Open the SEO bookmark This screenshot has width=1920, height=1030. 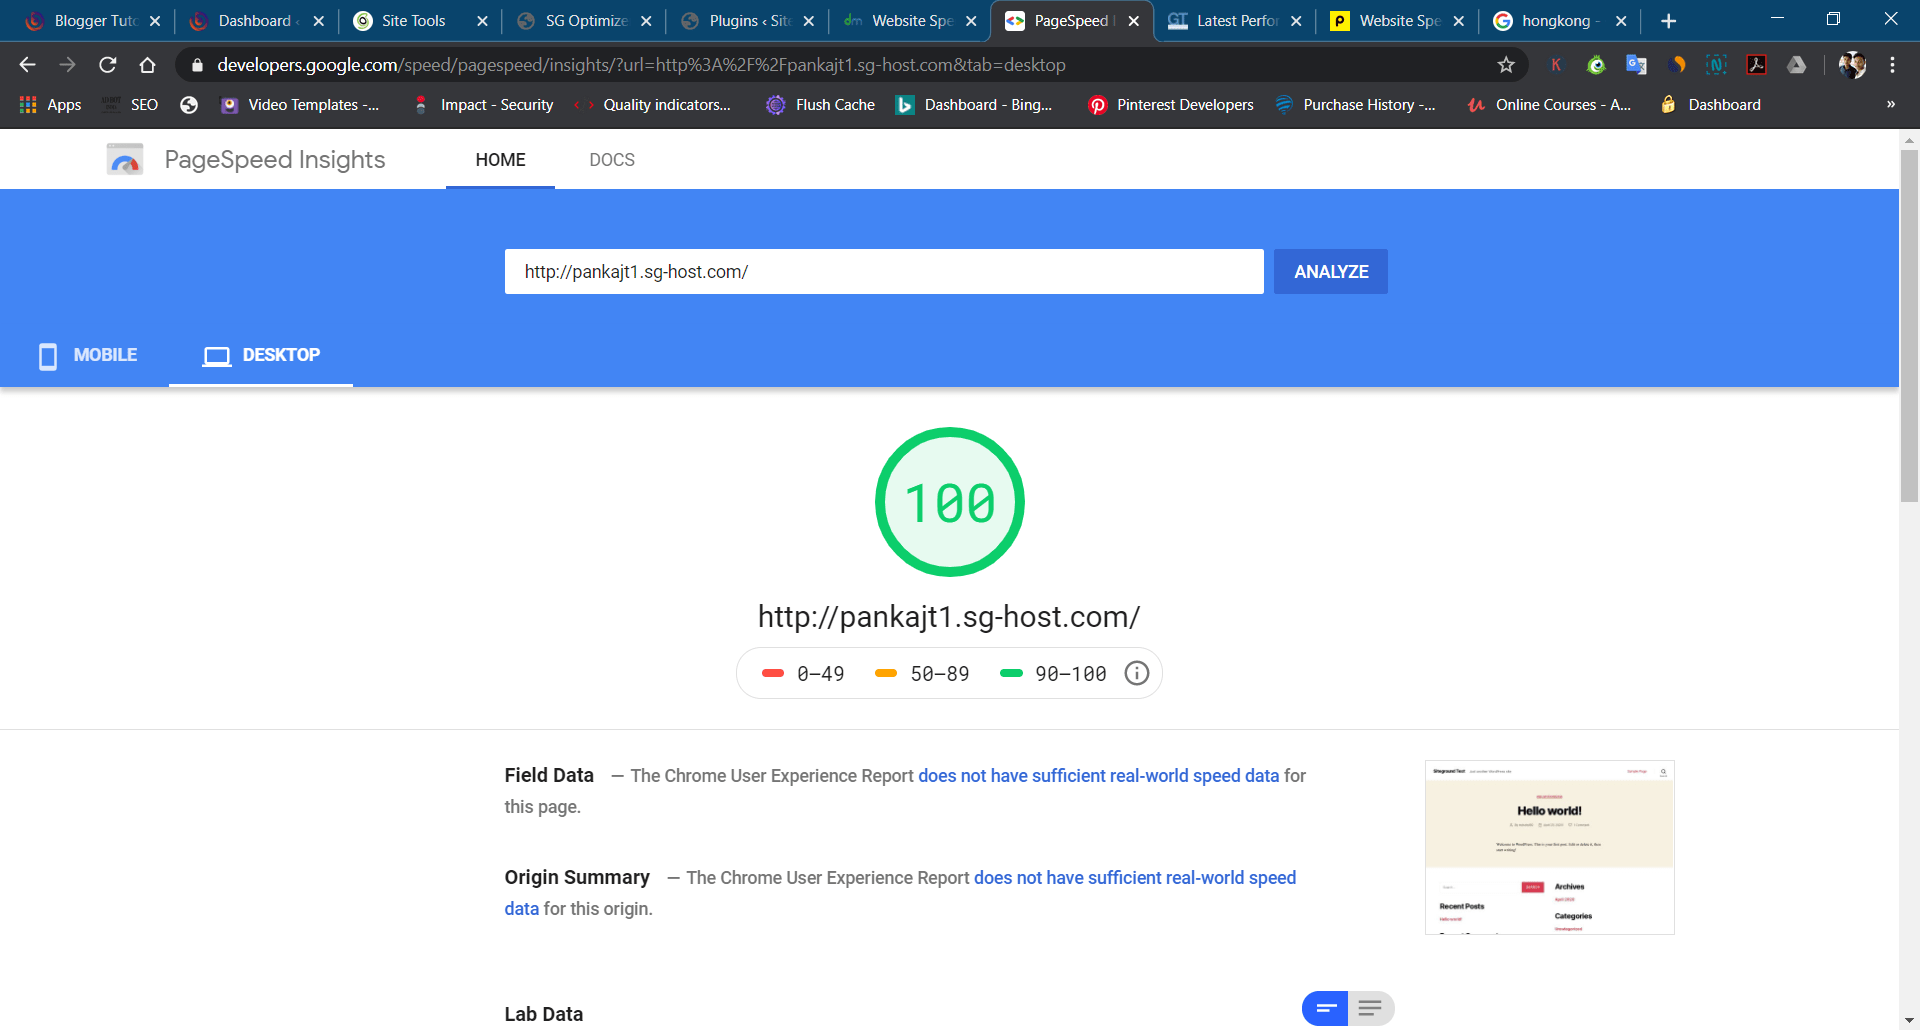tap(130, 105)
